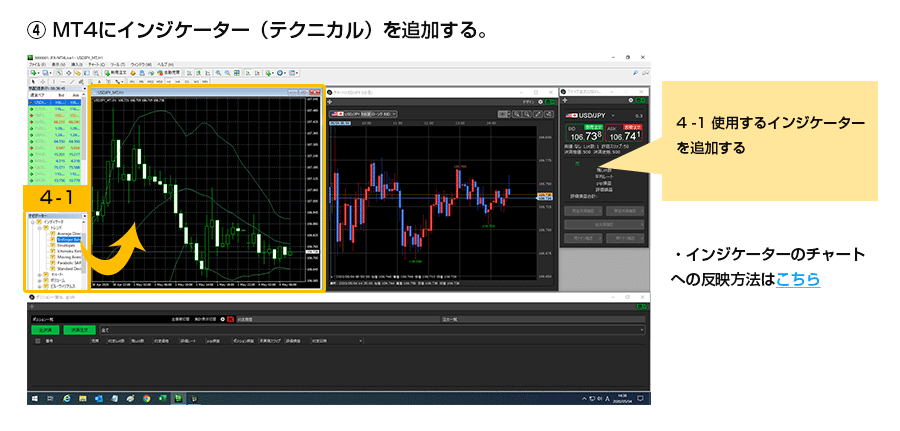Viewport: 900px width, 431px height.
Task: Select Average Directional indicator in navigator
Action: tap(69, 234)
